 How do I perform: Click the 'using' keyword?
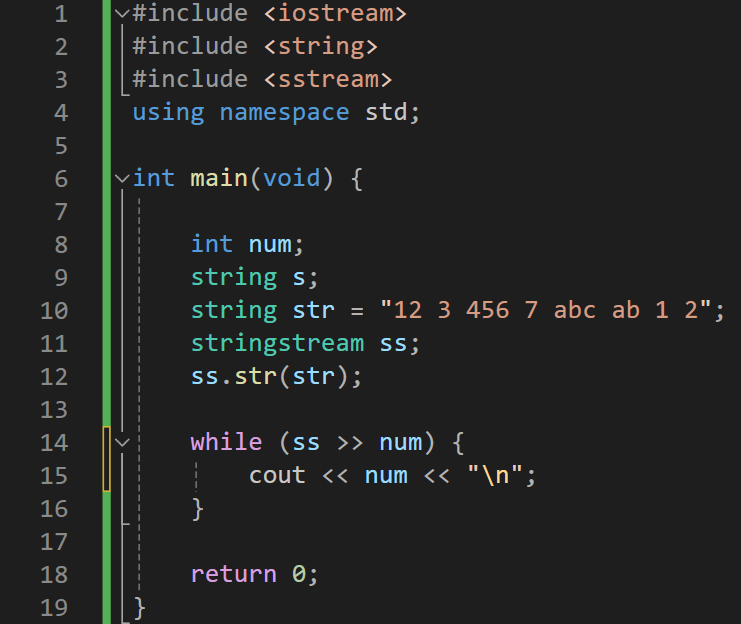coord(168,113)
